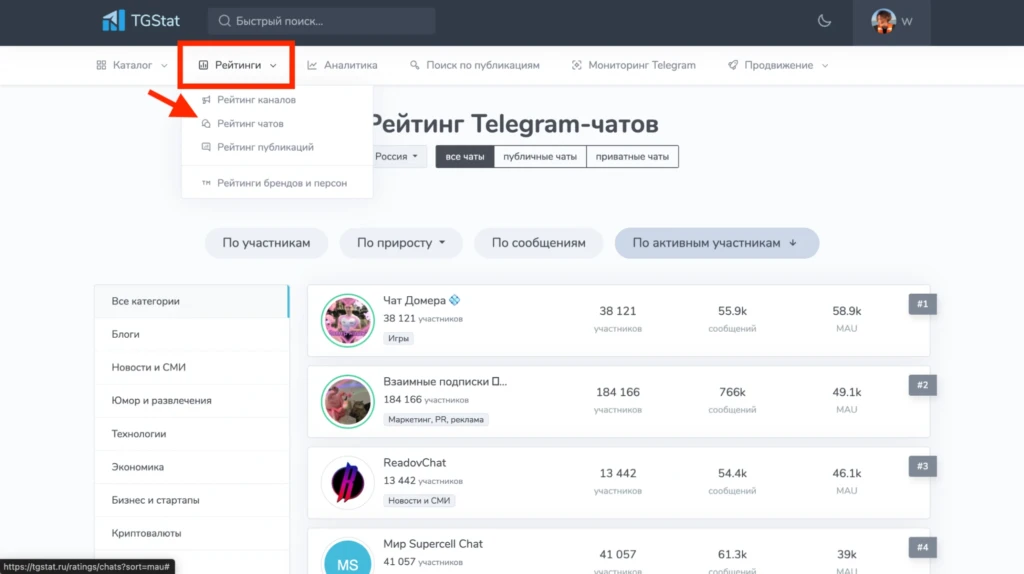Open the По приросту sorting dropdown
Screen dimensions: 1024x574
401,243
